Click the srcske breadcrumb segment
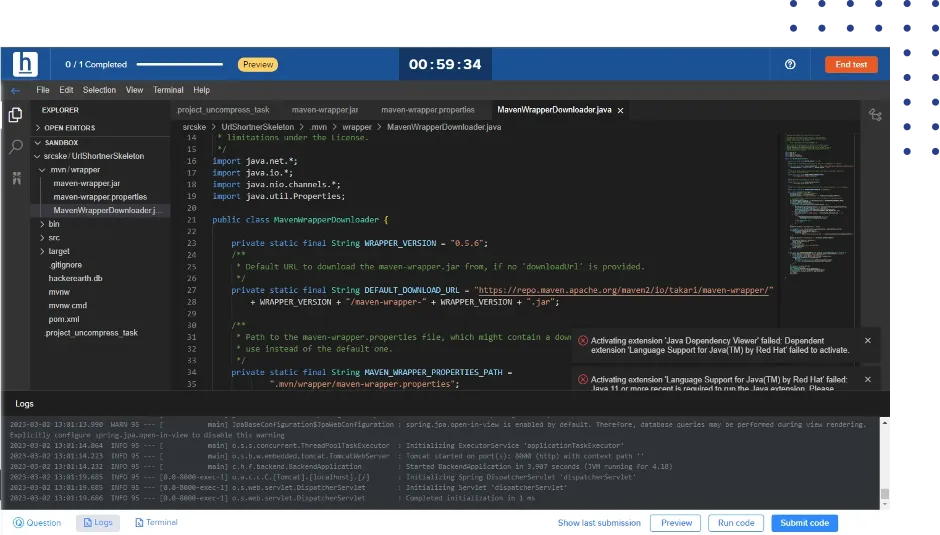Screen dimensions: 940x535 pyautogui.click(x=194, y=127)
